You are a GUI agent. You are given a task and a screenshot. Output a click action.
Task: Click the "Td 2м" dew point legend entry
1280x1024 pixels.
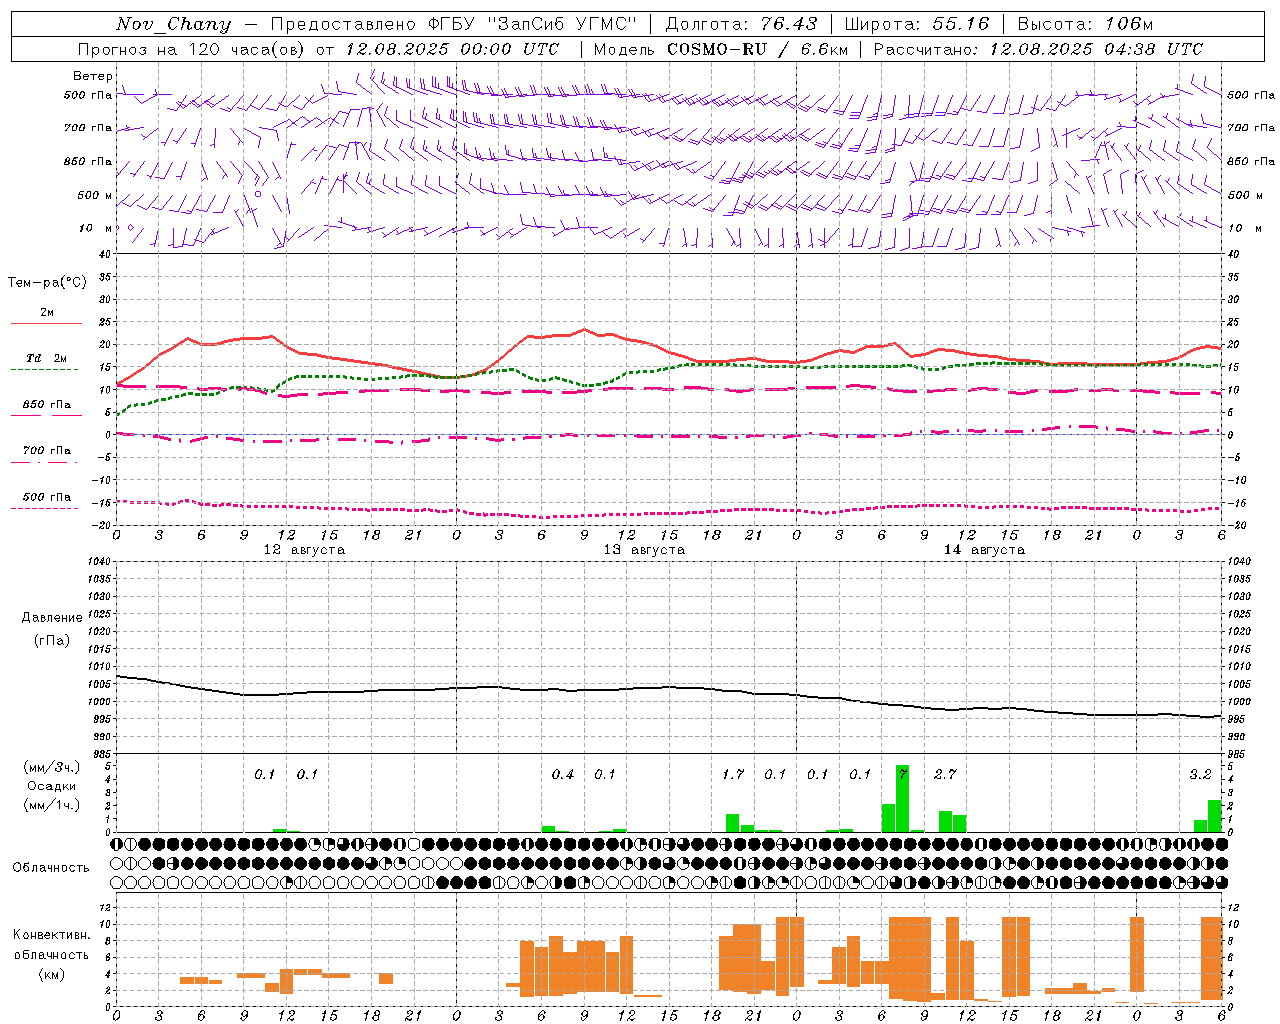click(47, 358)
